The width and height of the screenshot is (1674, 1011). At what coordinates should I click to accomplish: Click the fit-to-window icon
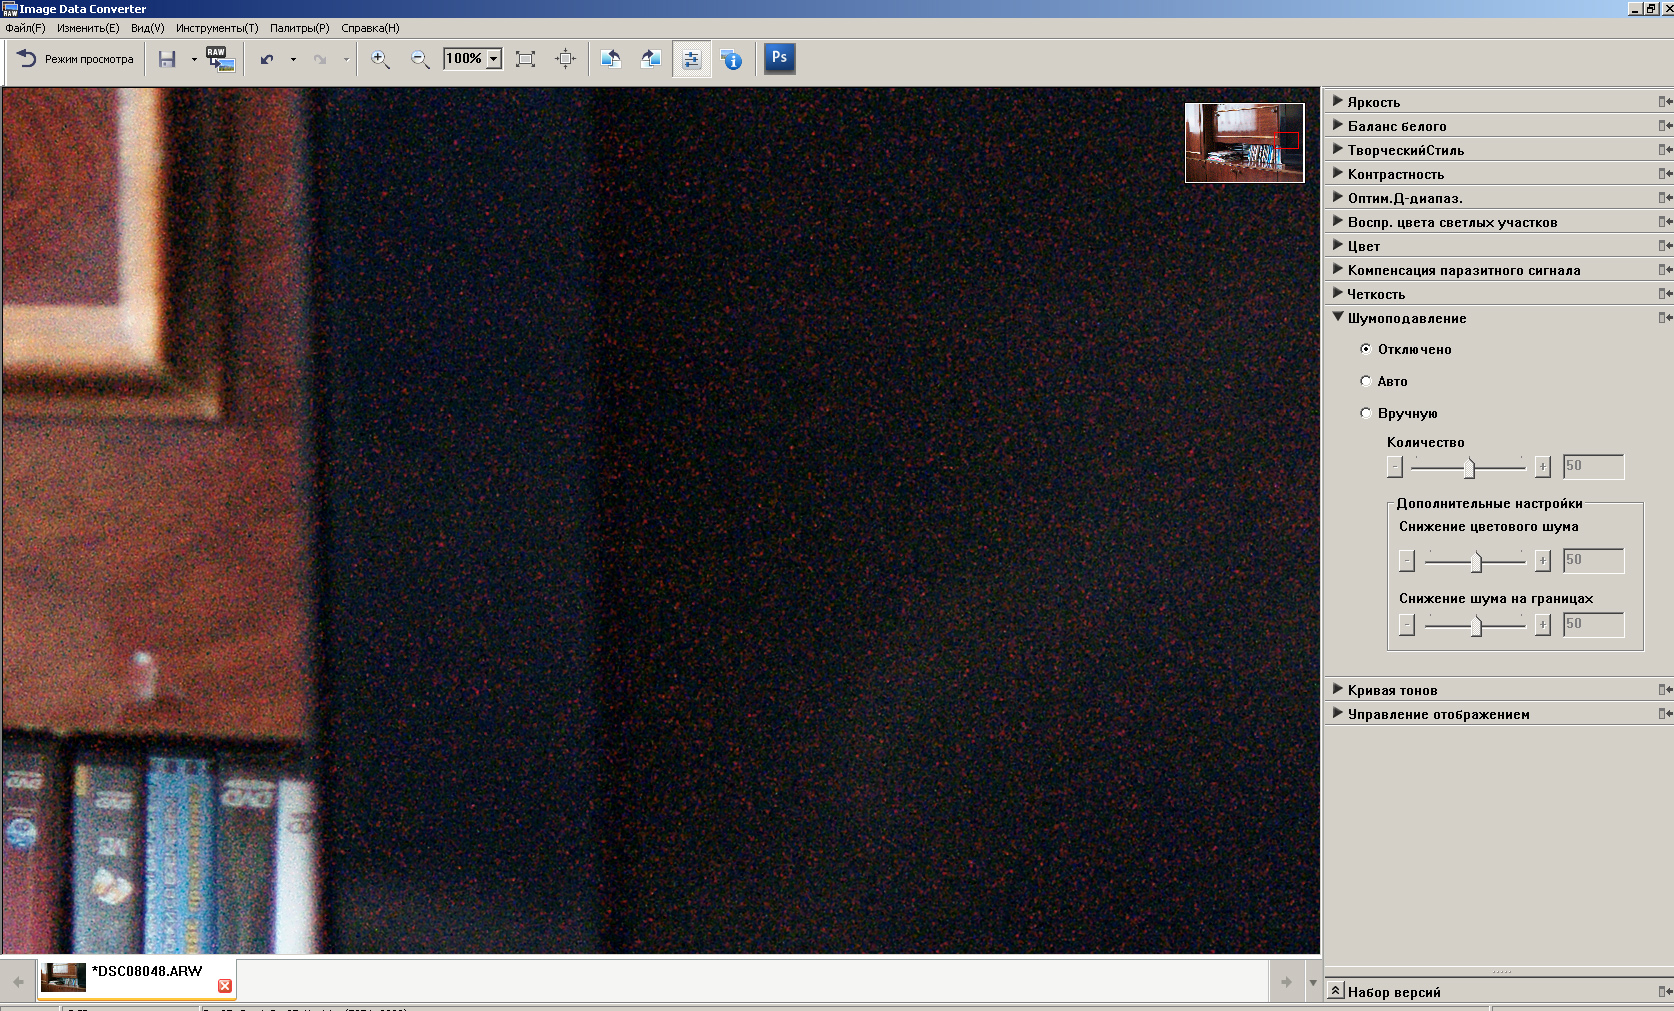(525, 60)
